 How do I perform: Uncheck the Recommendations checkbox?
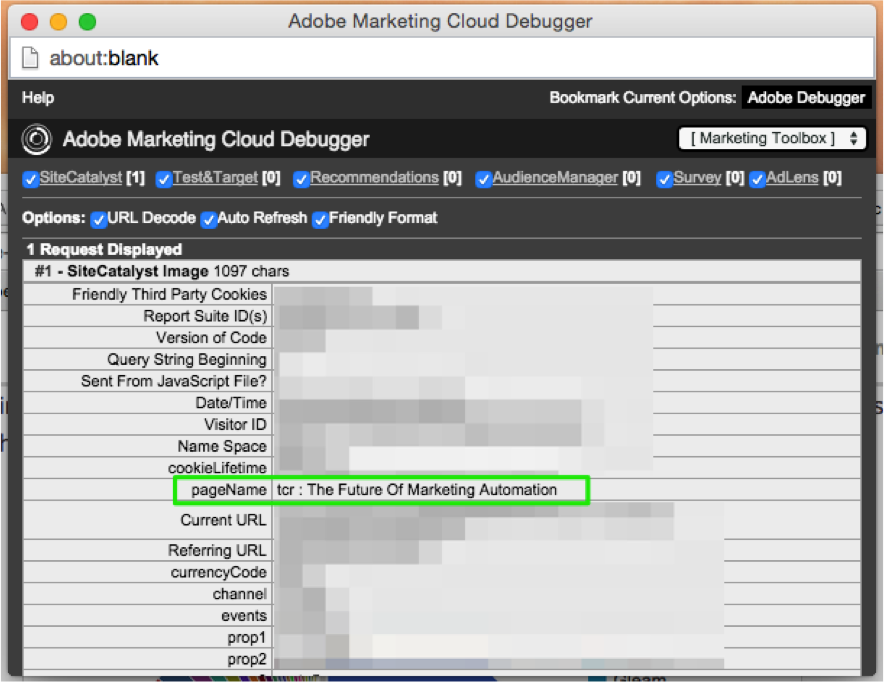pos(301,179)
